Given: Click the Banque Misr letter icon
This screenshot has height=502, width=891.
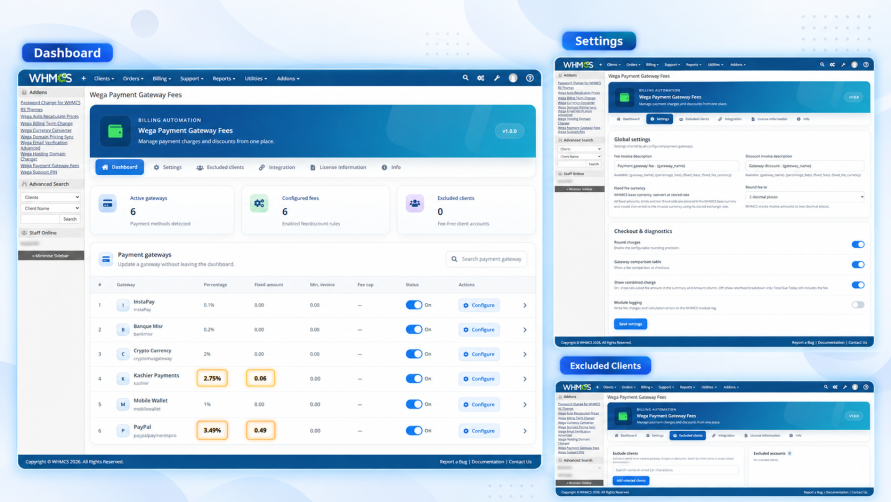Looking at the screenshot, I should coord(123,330).
